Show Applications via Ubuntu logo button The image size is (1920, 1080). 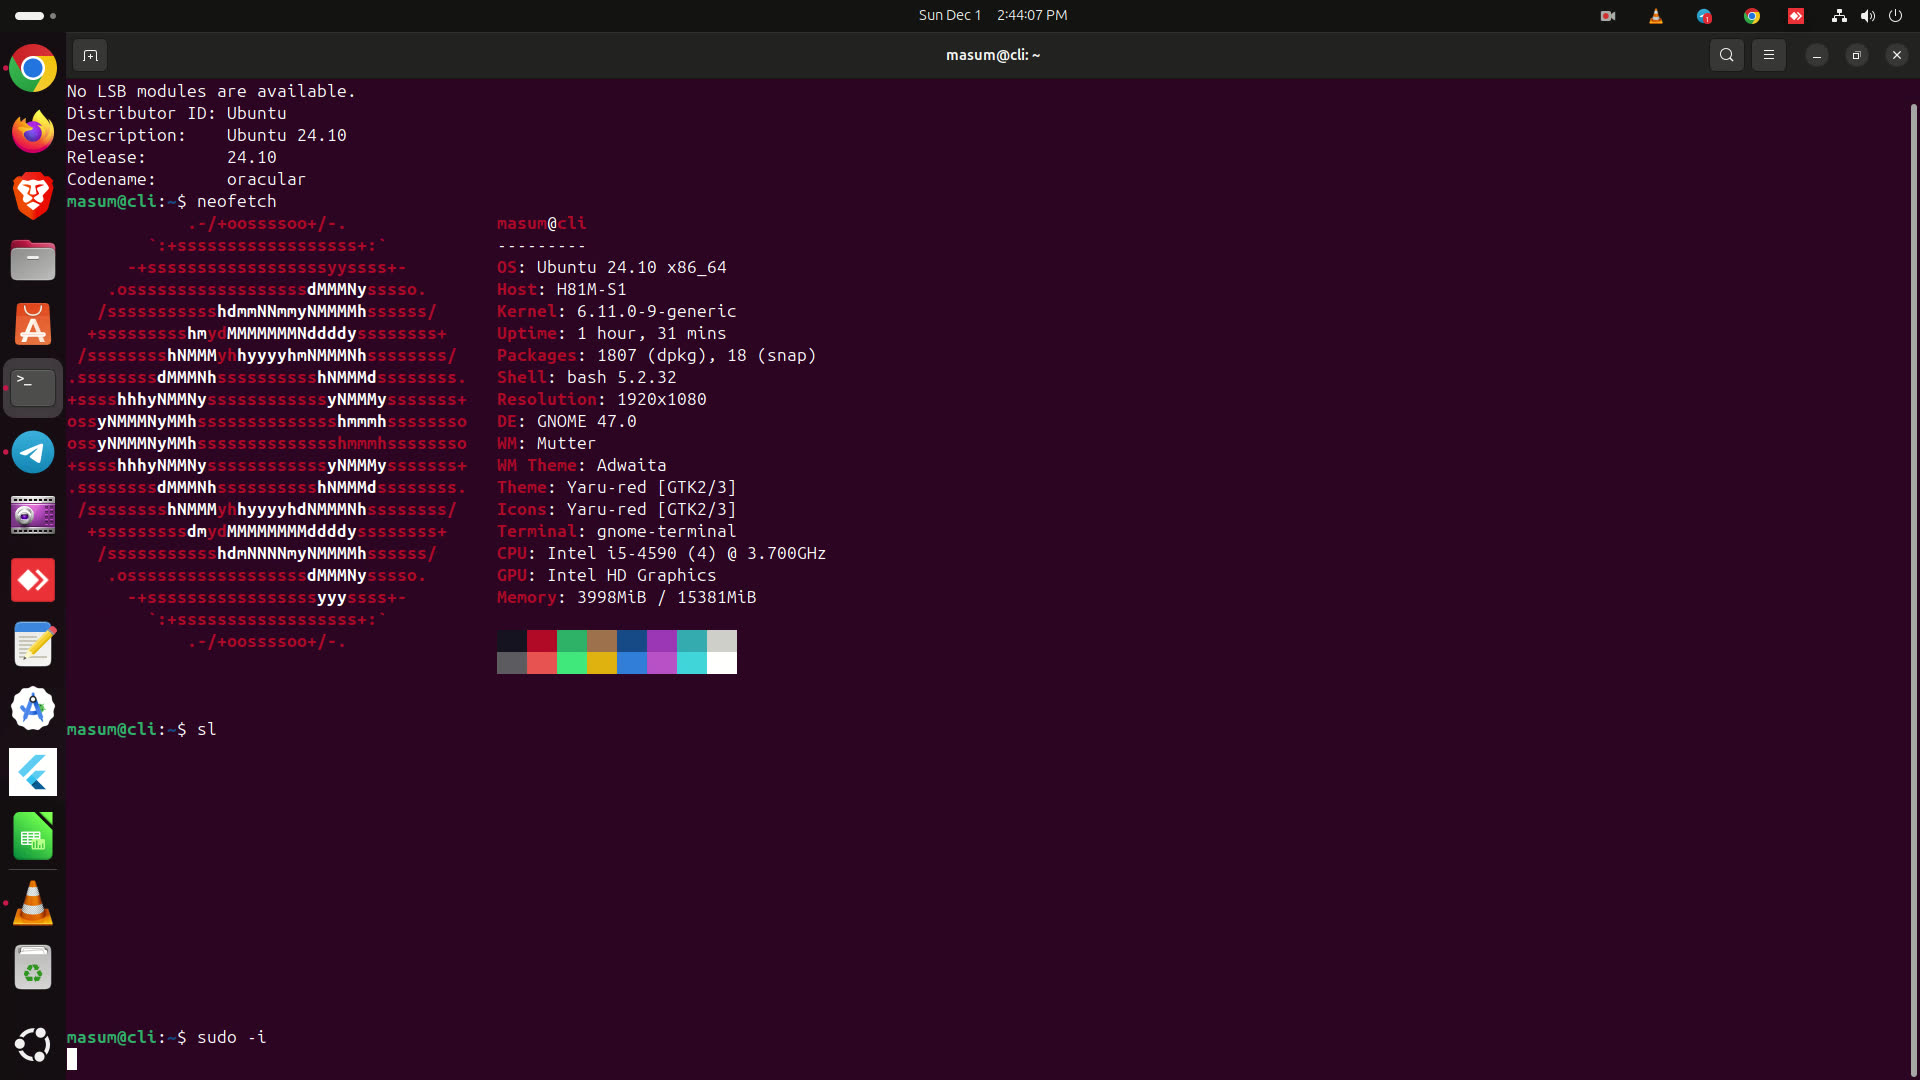(x=33, y=1045)
